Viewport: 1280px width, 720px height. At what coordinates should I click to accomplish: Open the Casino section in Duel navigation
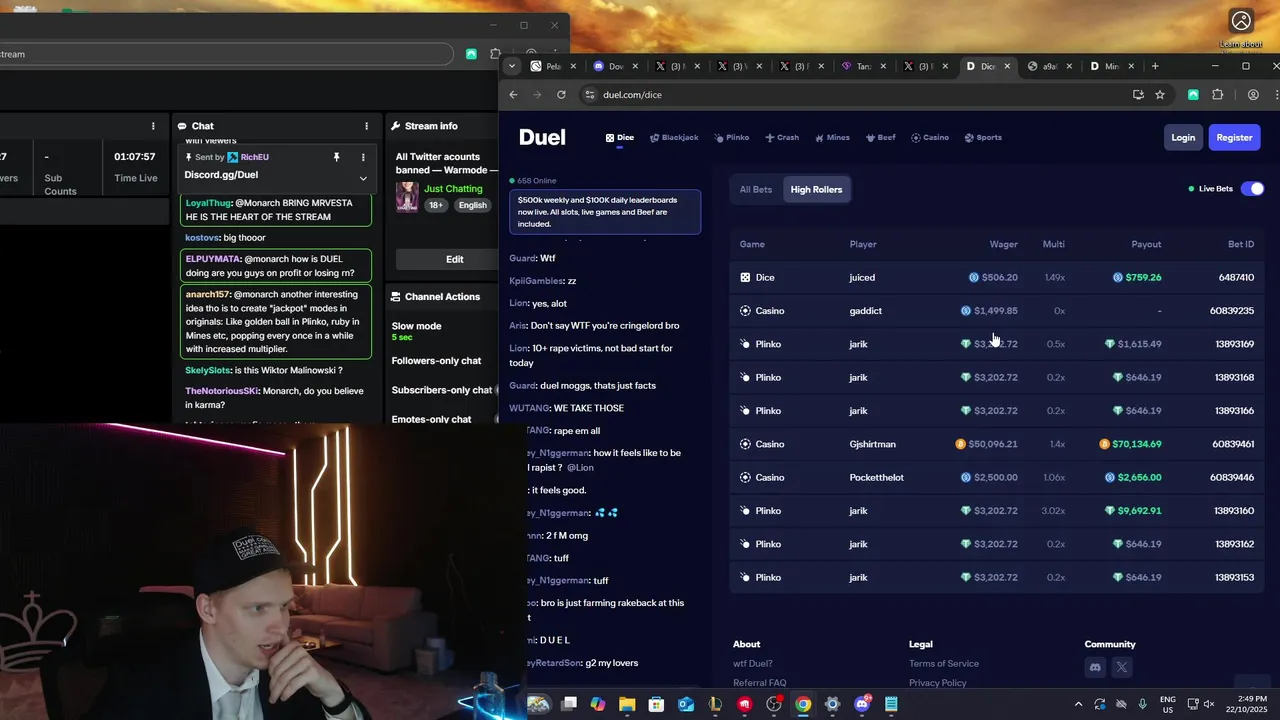click(x=930, y=138)
